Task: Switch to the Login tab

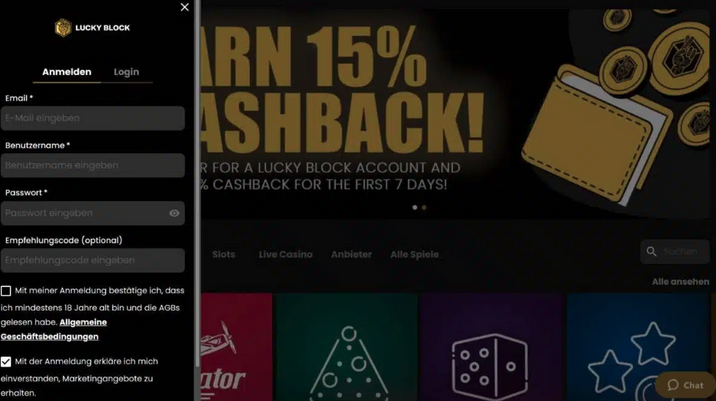Action: tap(126, 72)
